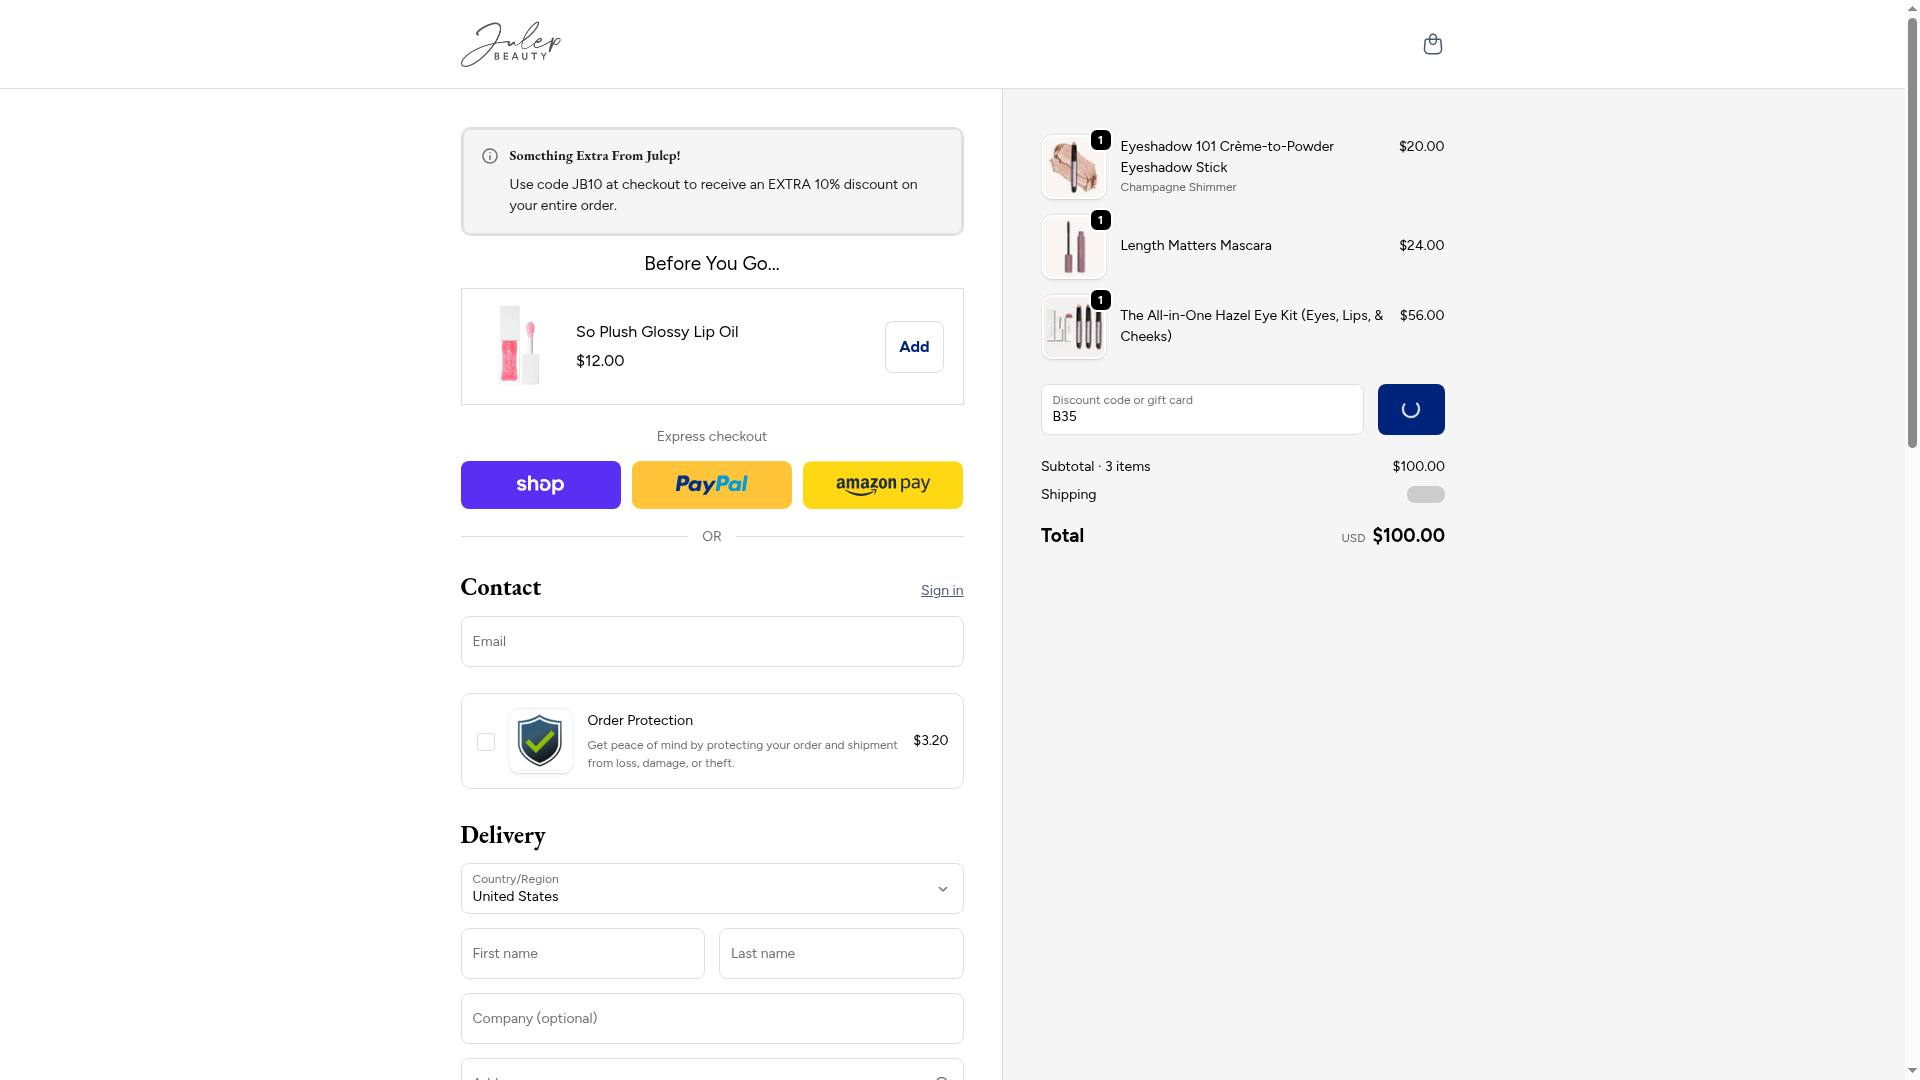Click the Company (optional) field
1920x1080 pixels.
[711, 1018]
